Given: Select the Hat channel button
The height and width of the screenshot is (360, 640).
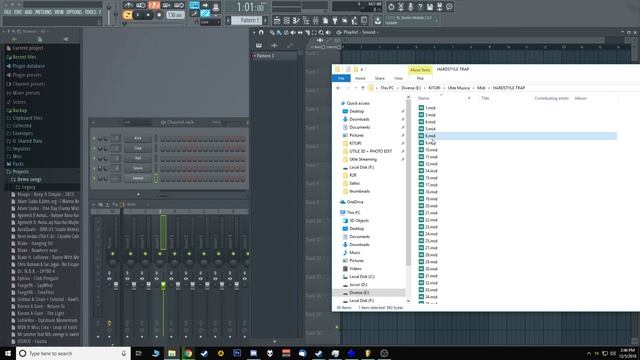Looking at the screenshot, I should point(138,158).
